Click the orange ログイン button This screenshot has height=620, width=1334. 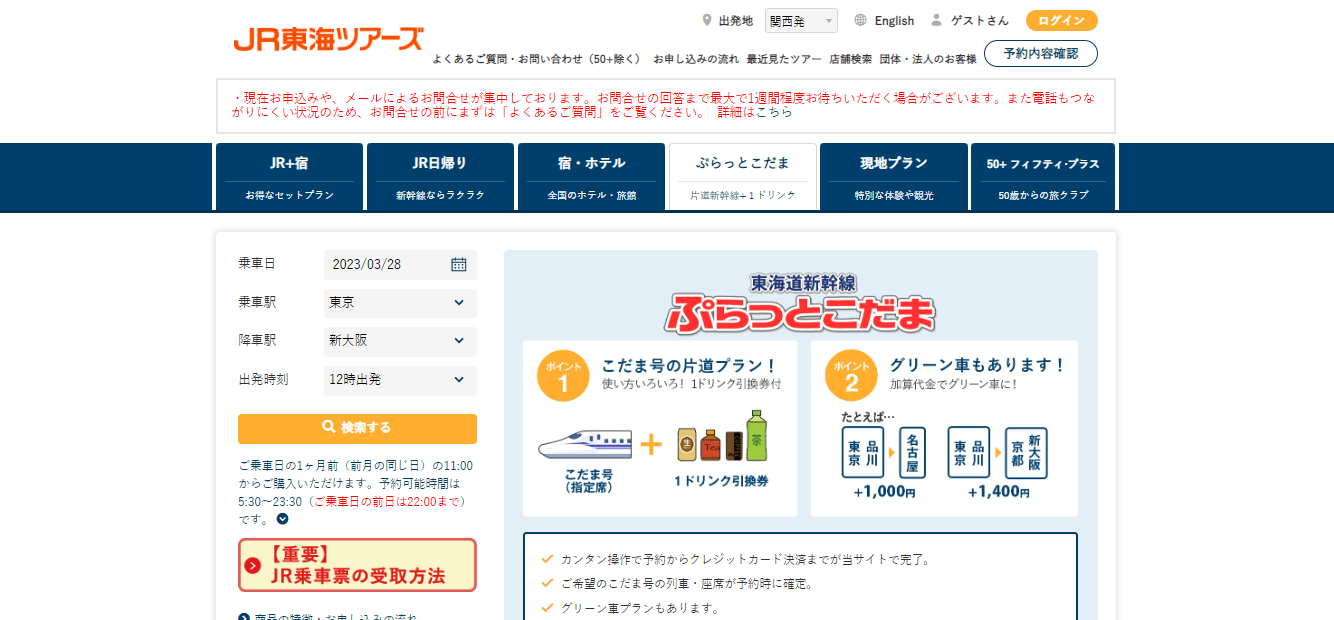1061,20
